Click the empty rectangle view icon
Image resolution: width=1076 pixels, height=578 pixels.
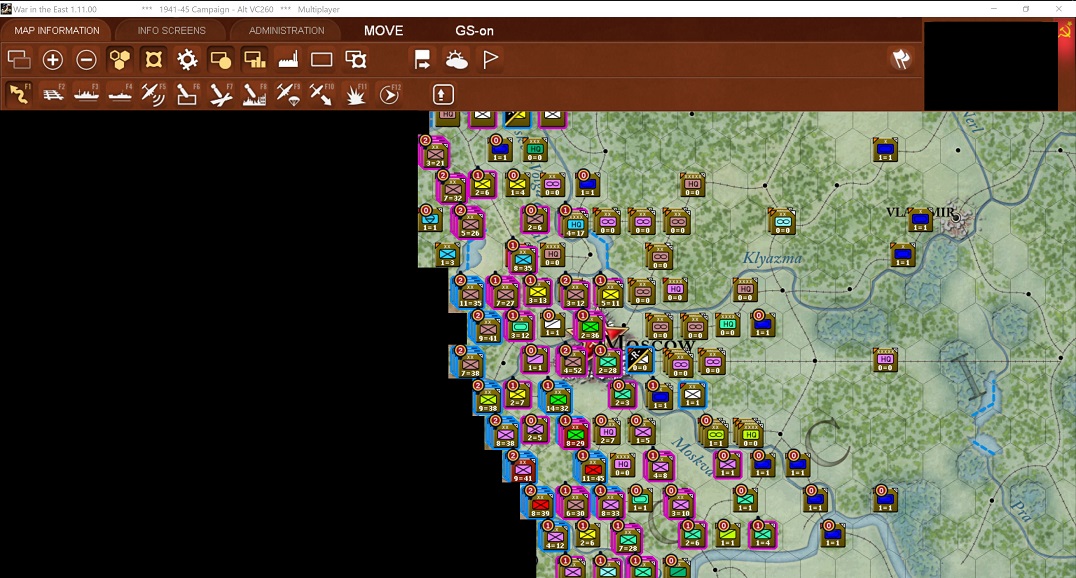coord(322,60)
